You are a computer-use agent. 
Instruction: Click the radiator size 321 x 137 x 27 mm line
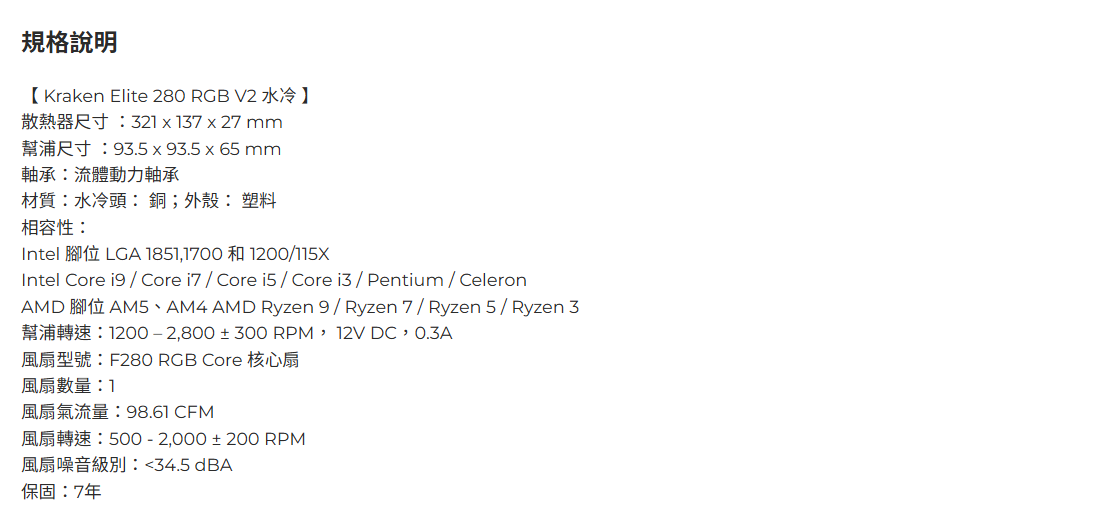(x=152, y=122)
